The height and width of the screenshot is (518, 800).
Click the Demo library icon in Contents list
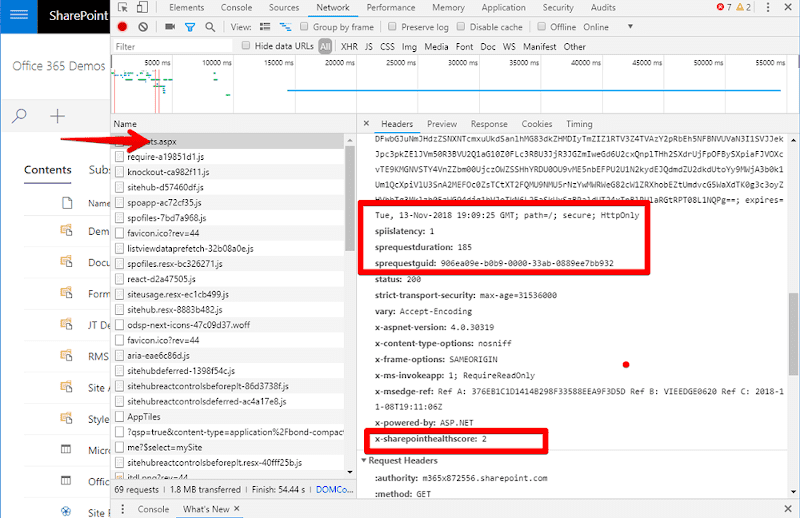(x=66, y=230)
